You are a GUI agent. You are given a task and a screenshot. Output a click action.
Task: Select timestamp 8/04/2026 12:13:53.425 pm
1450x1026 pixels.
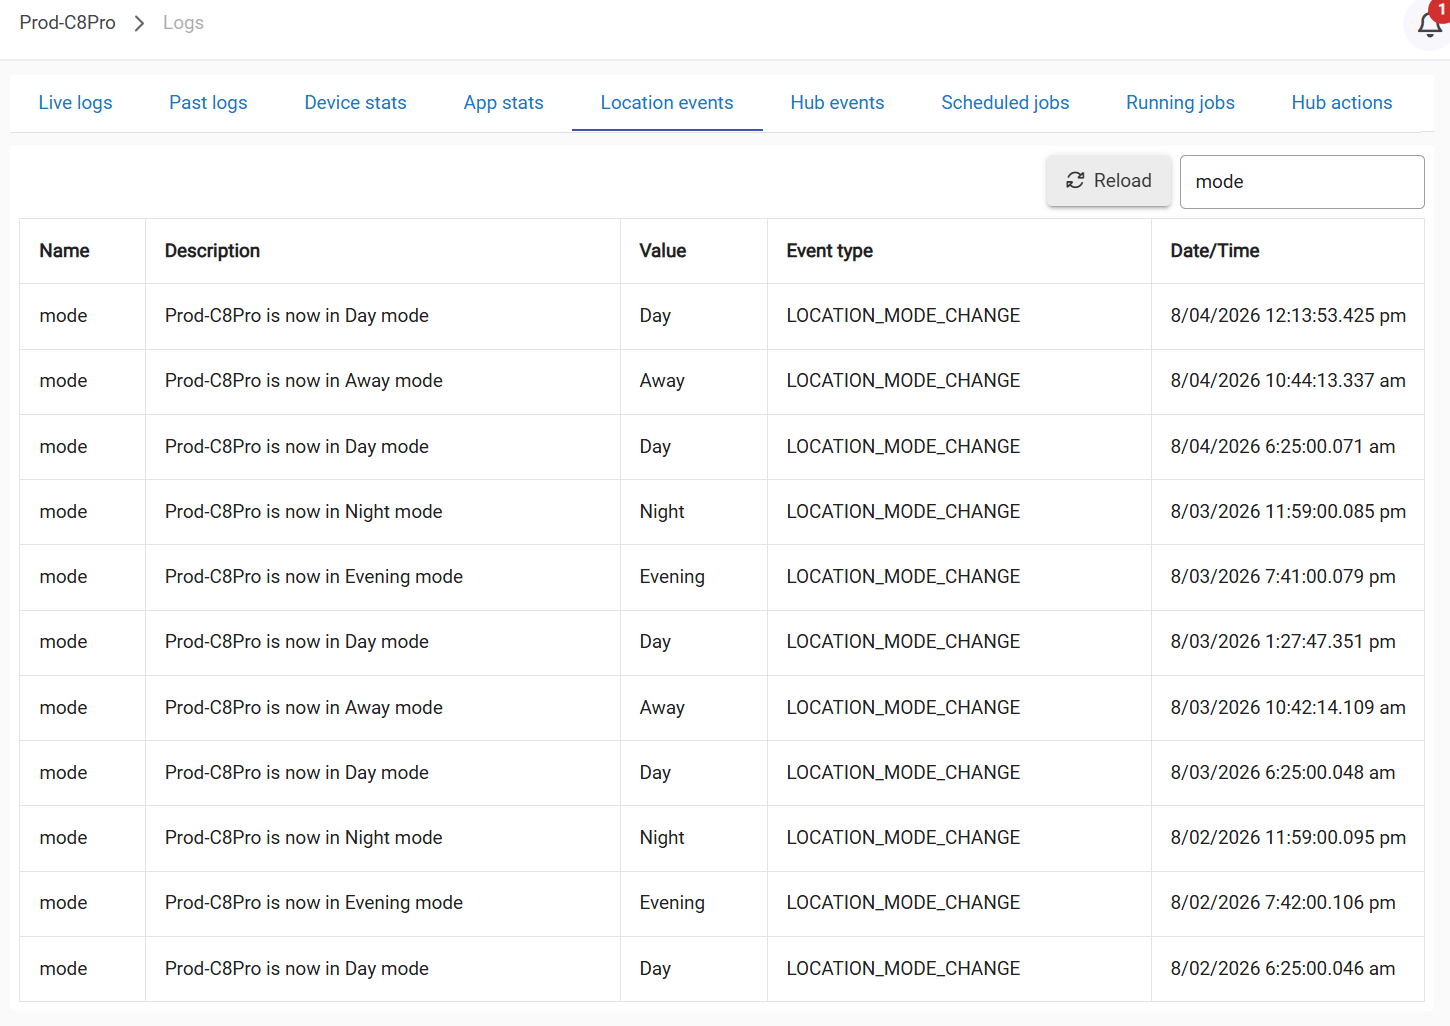coord(1288,316)
